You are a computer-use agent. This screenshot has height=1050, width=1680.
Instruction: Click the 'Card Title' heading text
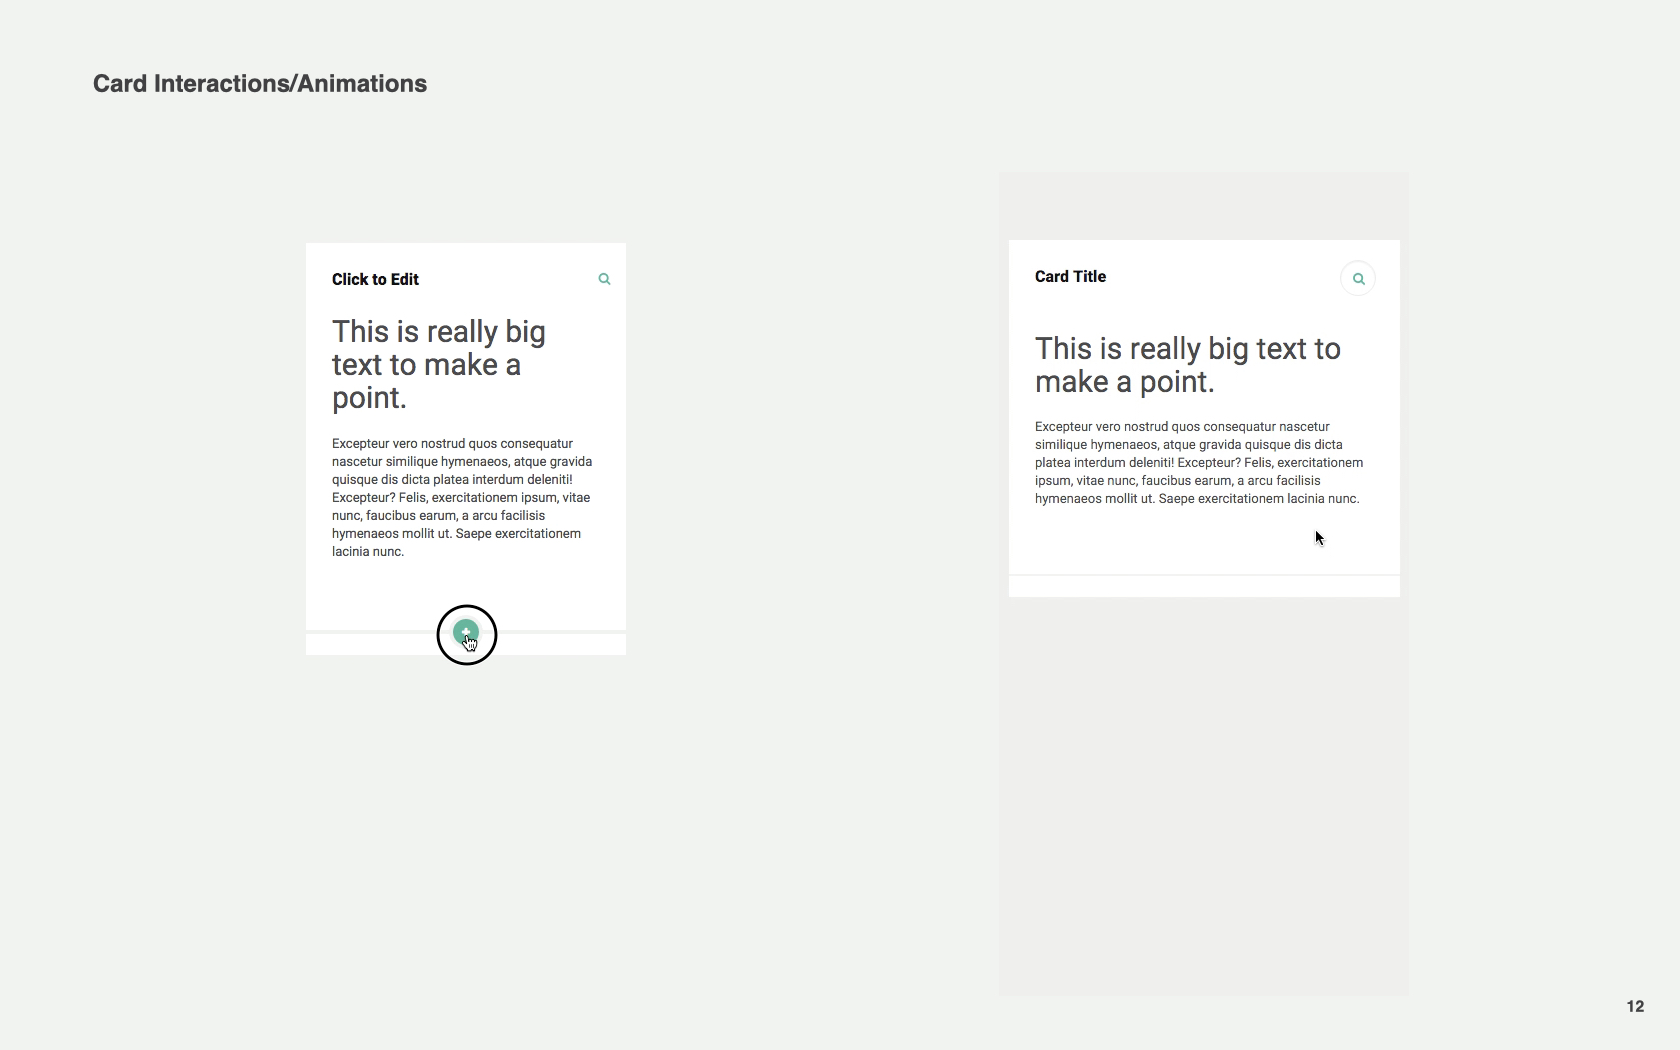coord(1070,277)
